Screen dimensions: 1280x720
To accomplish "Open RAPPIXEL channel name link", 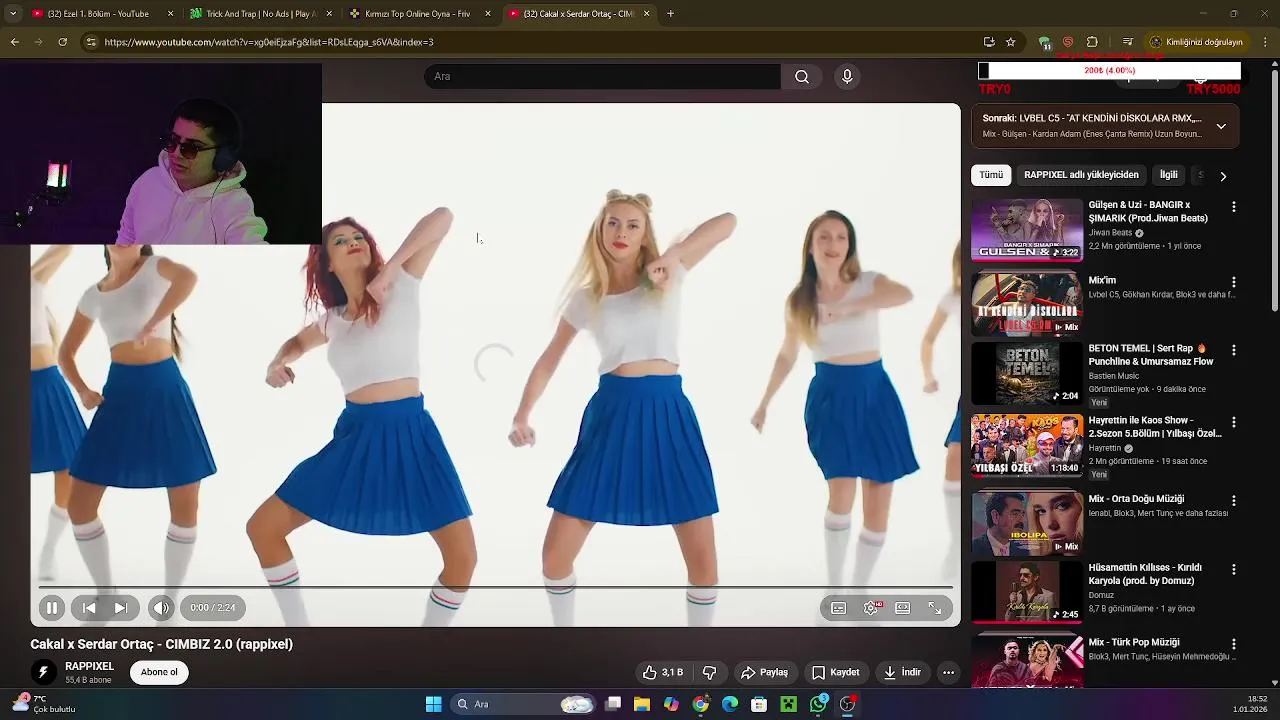I will [89, 666].
